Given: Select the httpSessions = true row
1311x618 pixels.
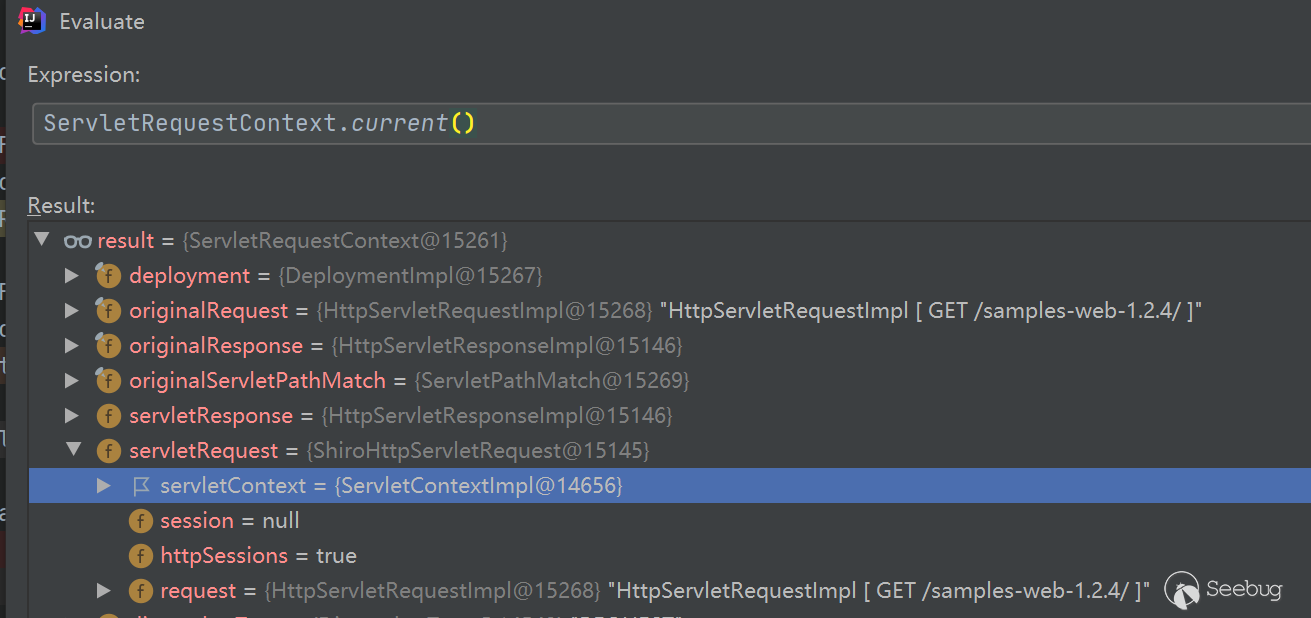Looking at the screenshot, I should [258, 556].
